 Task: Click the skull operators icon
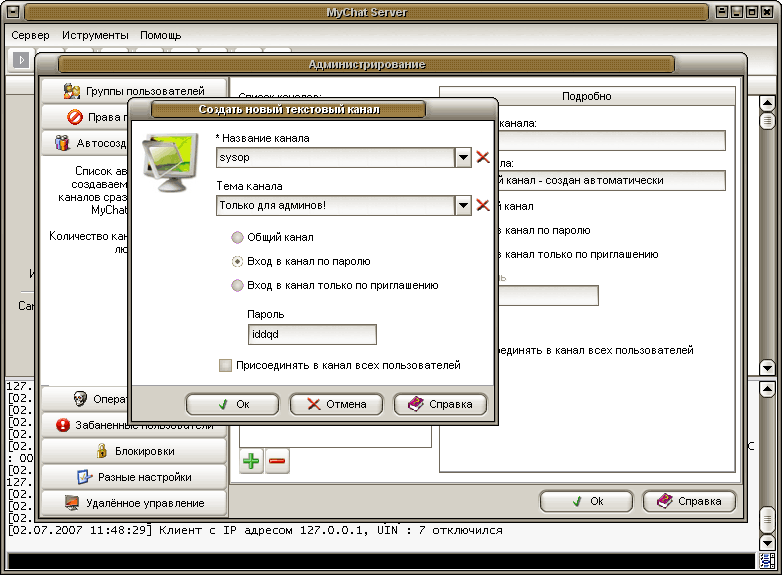[x=80, y=398]
